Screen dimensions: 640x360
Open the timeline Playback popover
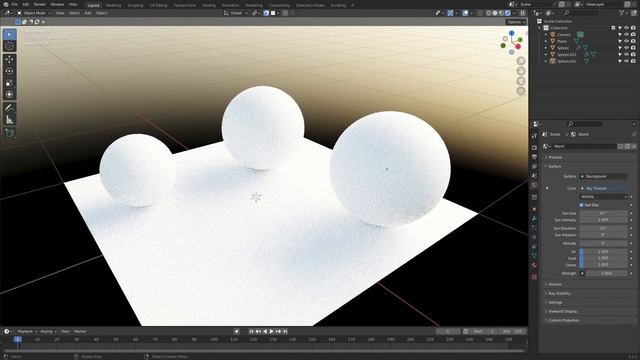27,331
